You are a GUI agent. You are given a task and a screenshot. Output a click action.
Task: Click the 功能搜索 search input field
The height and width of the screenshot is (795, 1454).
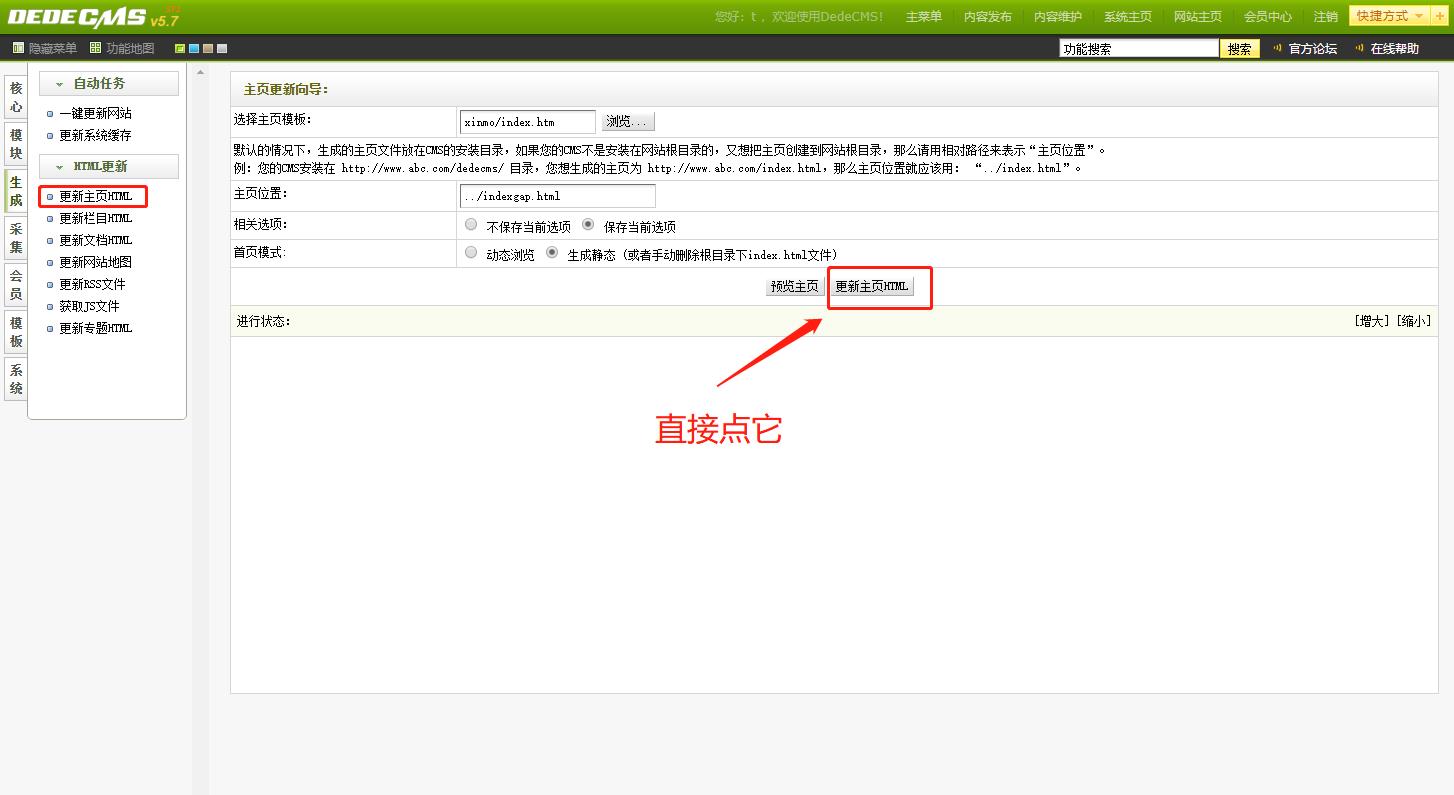click(1139, 48)
